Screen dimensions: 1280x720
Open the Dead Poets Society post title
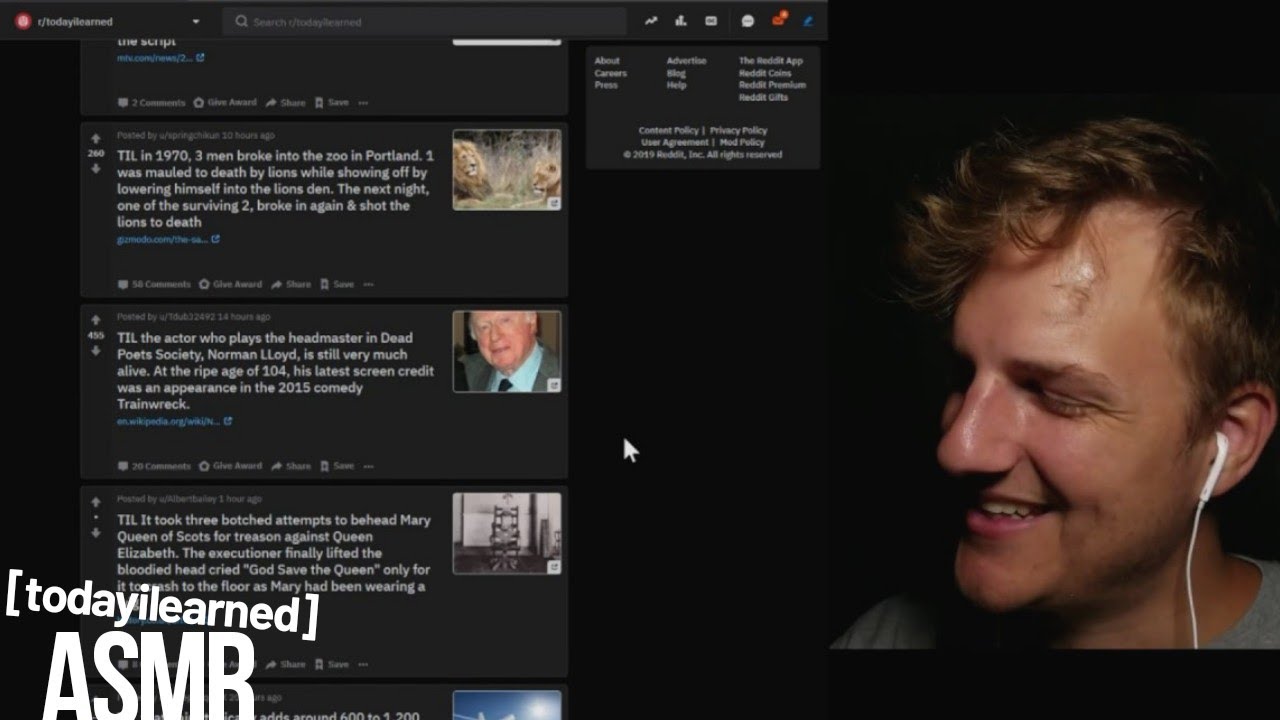point(275,371)
